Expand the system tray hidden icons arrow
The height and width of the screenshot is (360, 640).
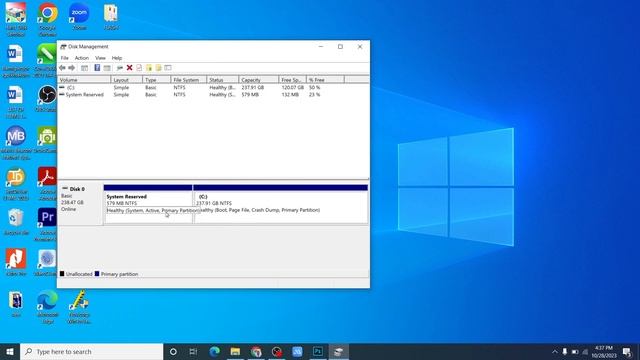(554, 351)
